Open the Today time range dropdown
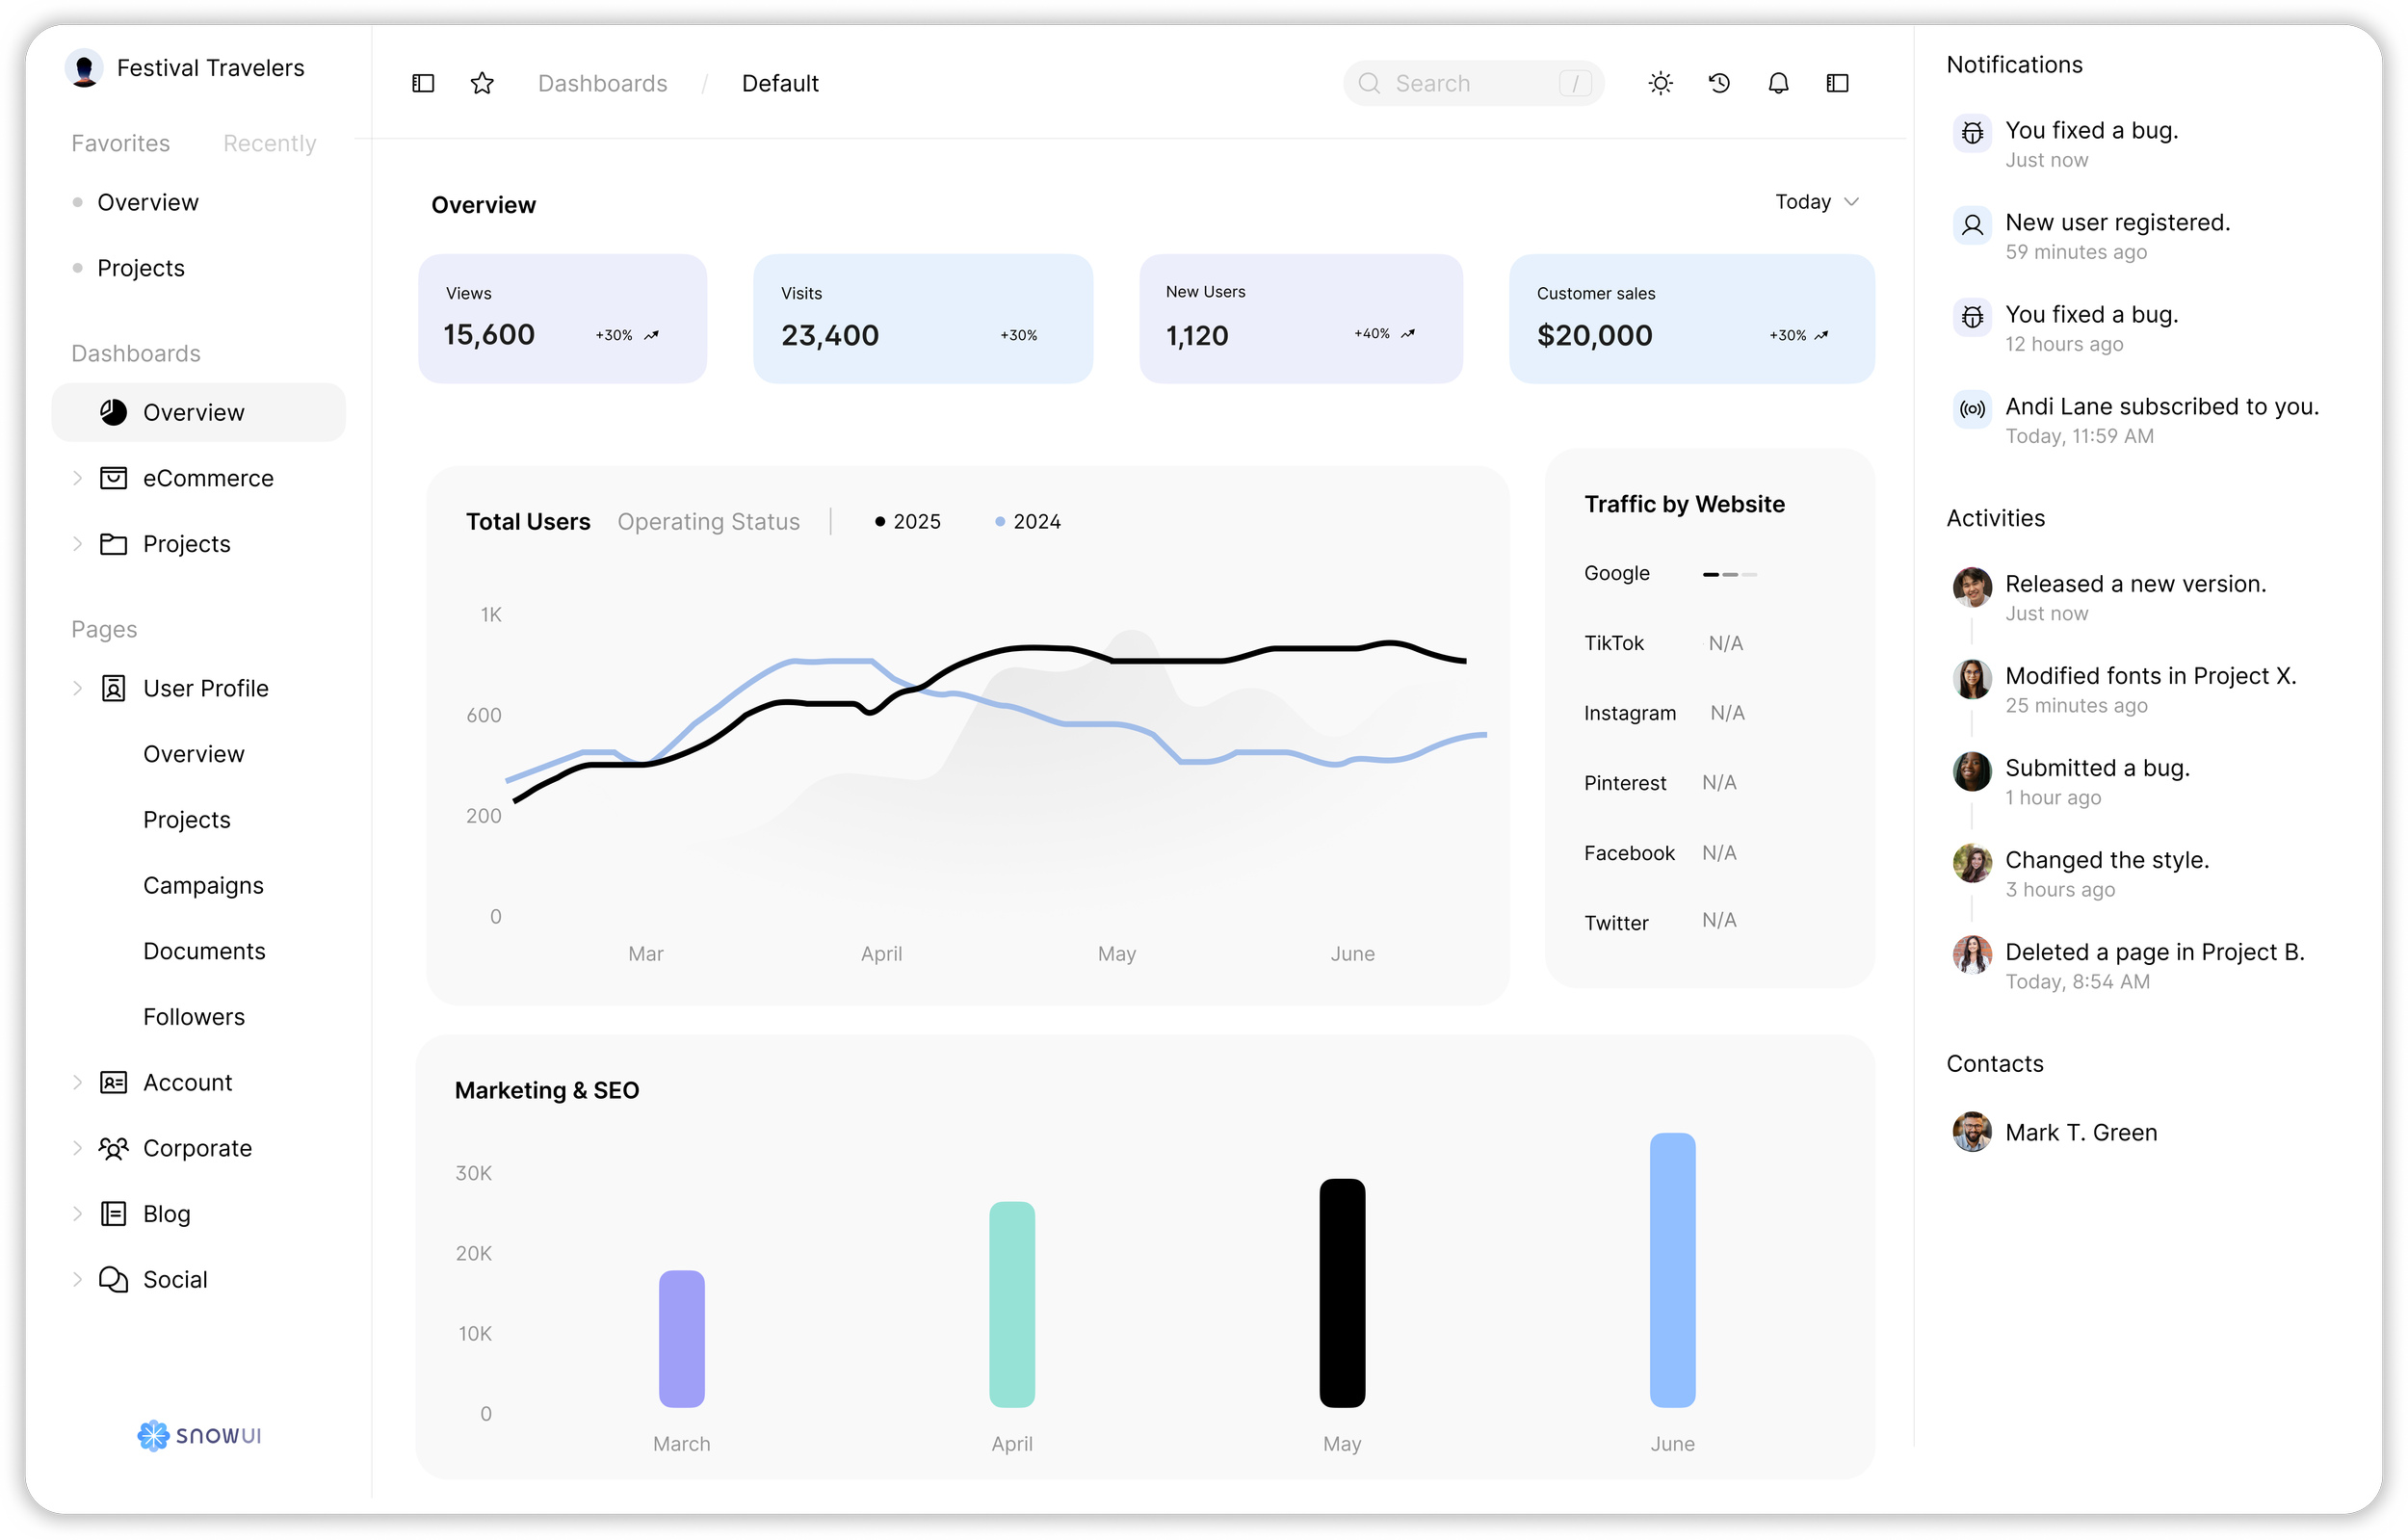Image resolution: width=2408 pixels, height=1540 pixels. [1815, 202]
